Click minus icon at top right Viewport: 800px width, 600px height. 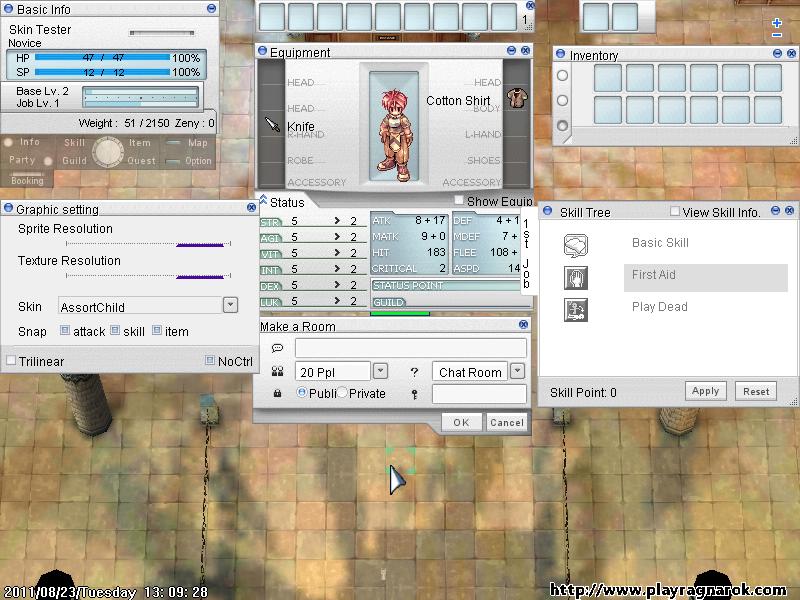777,35
